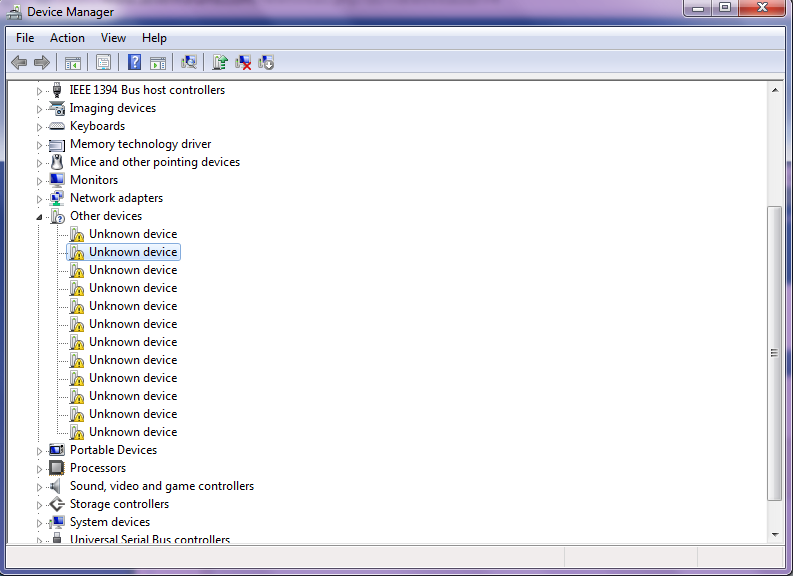Click the Device Manager title bar icon

click(x=14, y=12)
